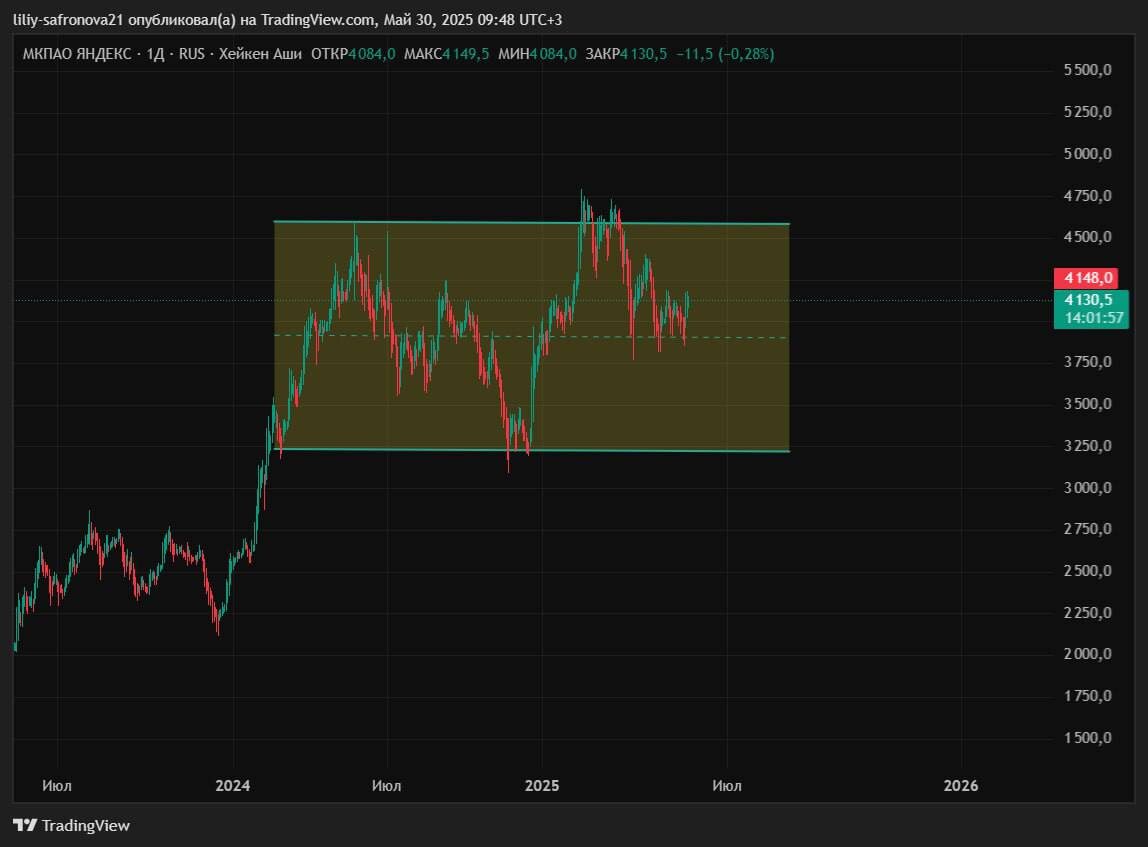Click the ОТКР 4 084,0 open value
Image resolution: width=1148 pixels, height=847 pixels.
(x=353, y=53)
